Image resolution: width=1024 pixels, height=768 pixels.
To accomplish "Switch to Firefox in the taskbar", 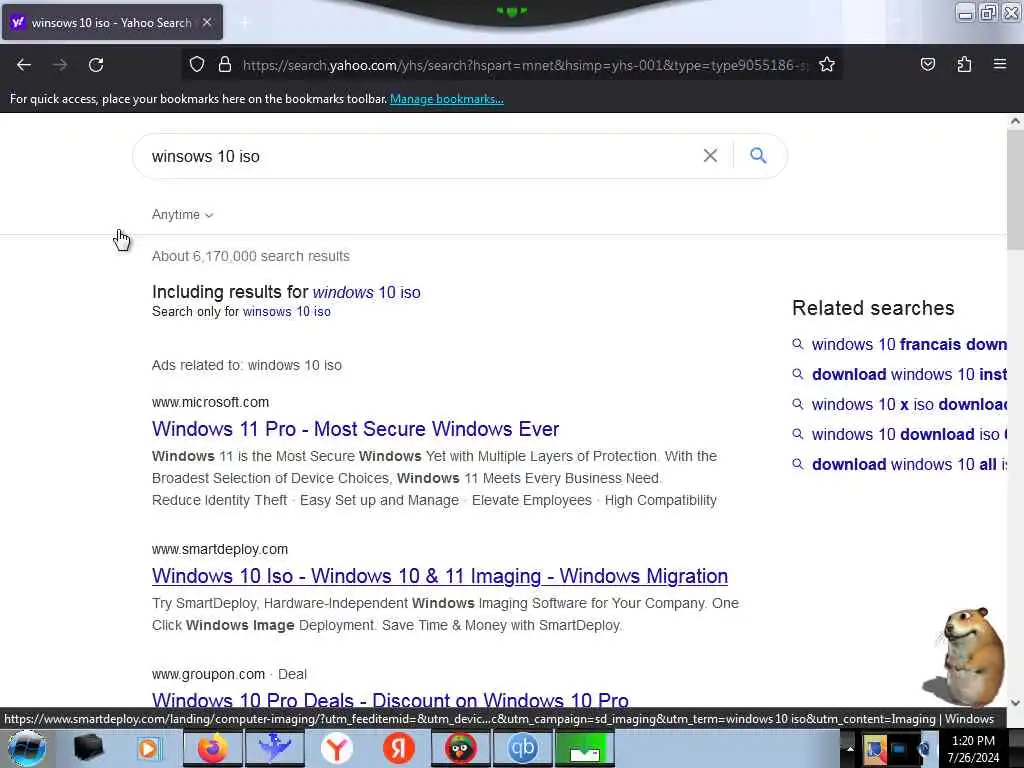I will click(x=212, y=748).
